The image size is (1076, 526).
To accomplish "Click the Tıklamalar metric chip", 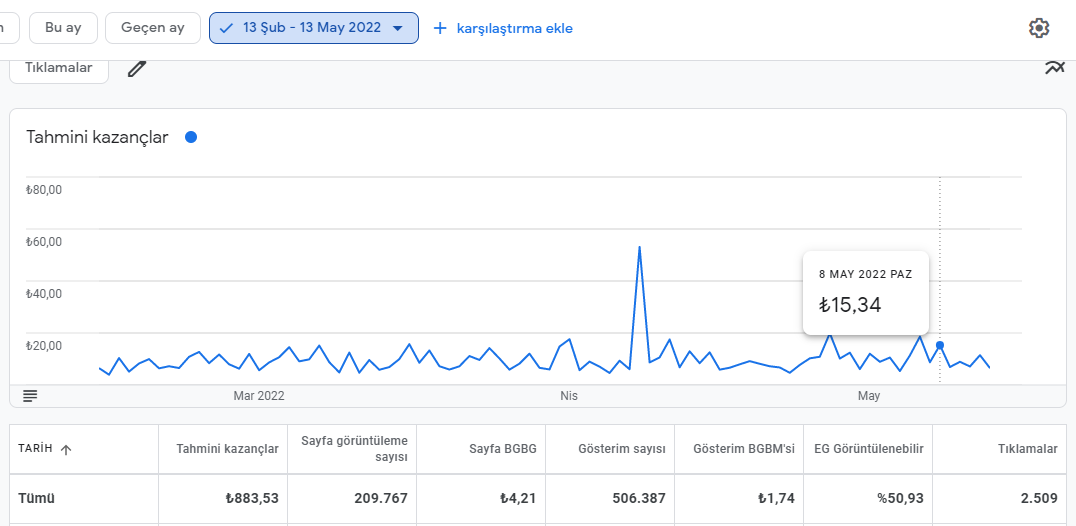I will [x=59, y=68].
